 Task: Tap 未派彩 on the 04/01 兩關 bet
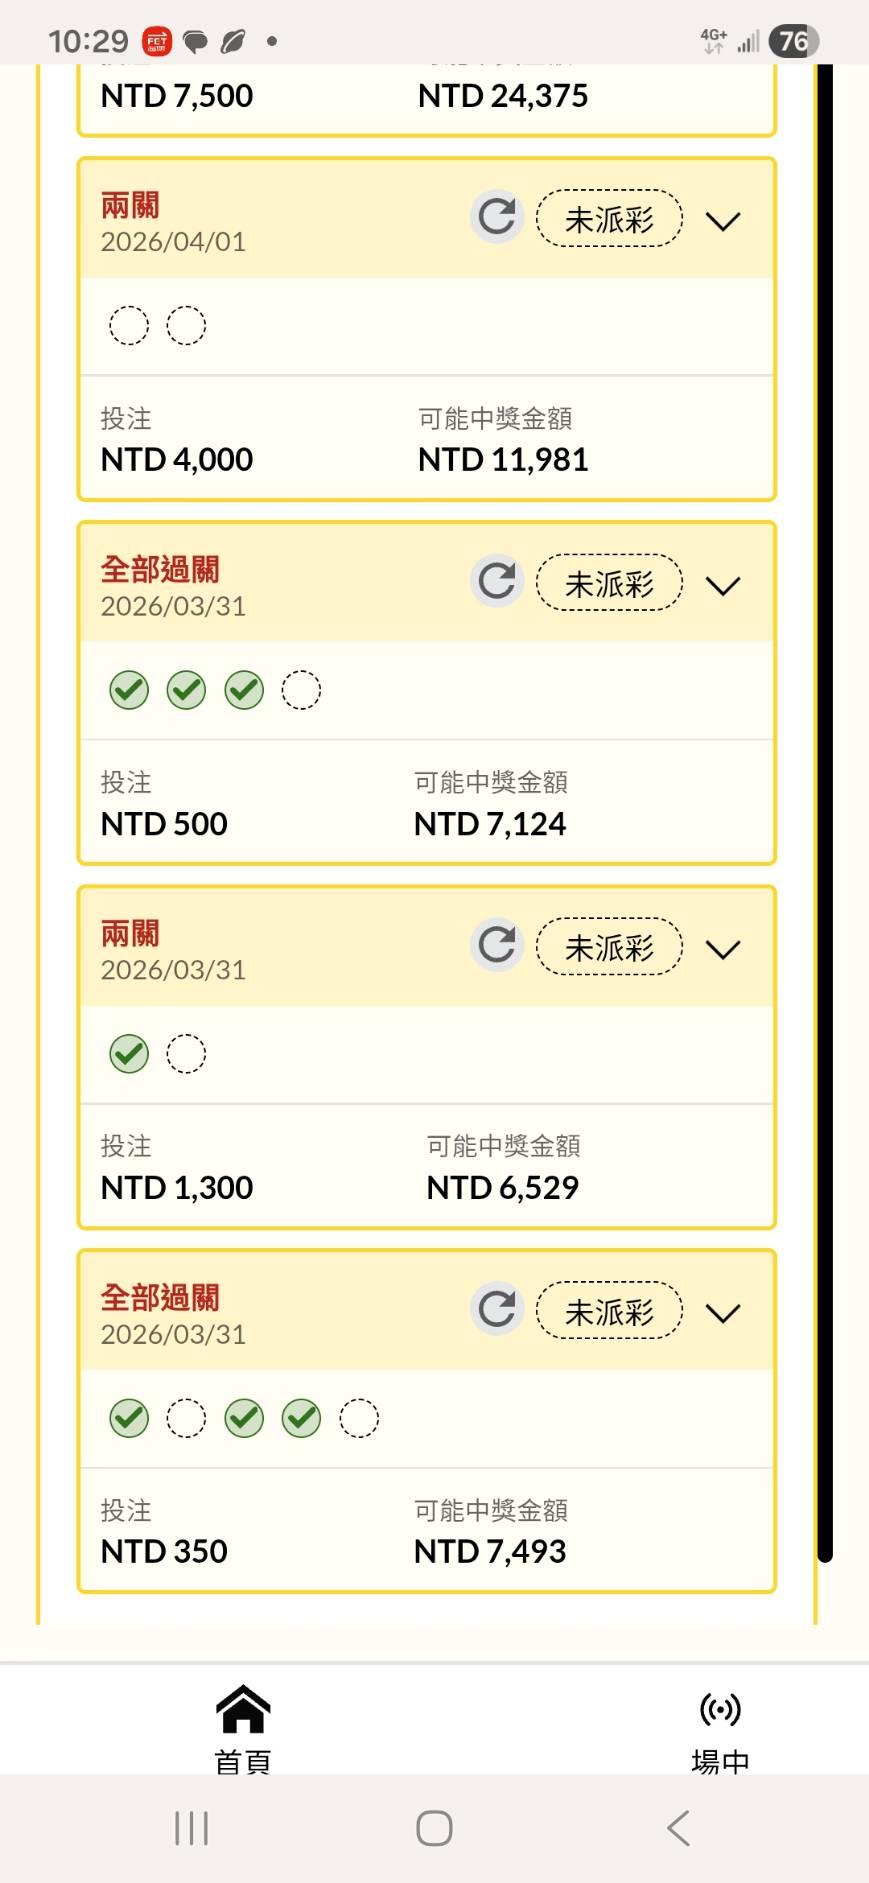tap(609, 218)
